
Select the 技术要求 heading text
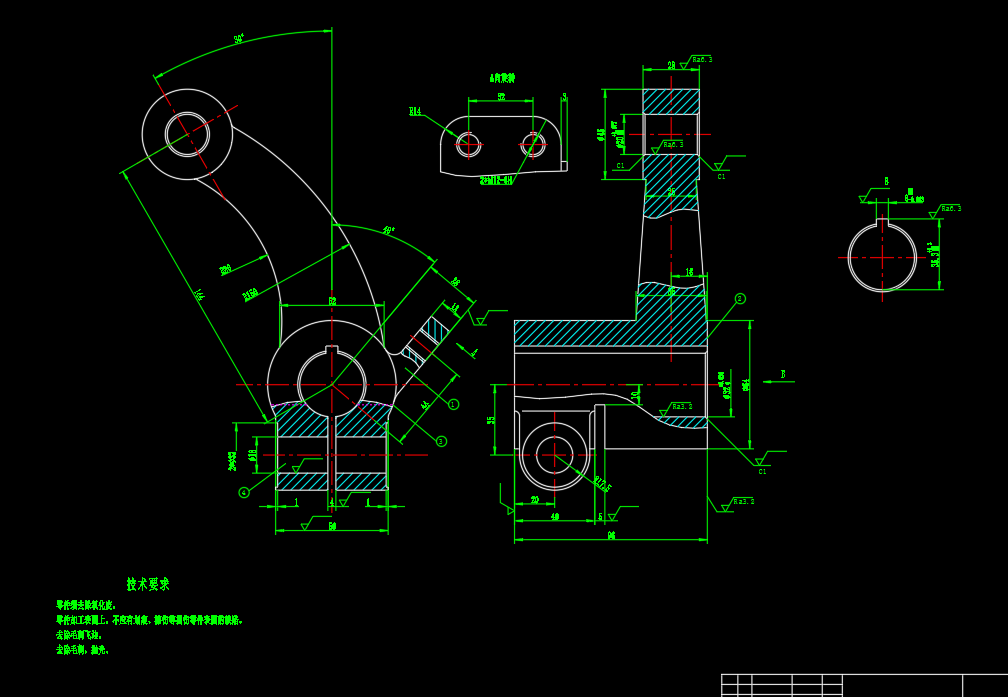click(x=148, y=584)
